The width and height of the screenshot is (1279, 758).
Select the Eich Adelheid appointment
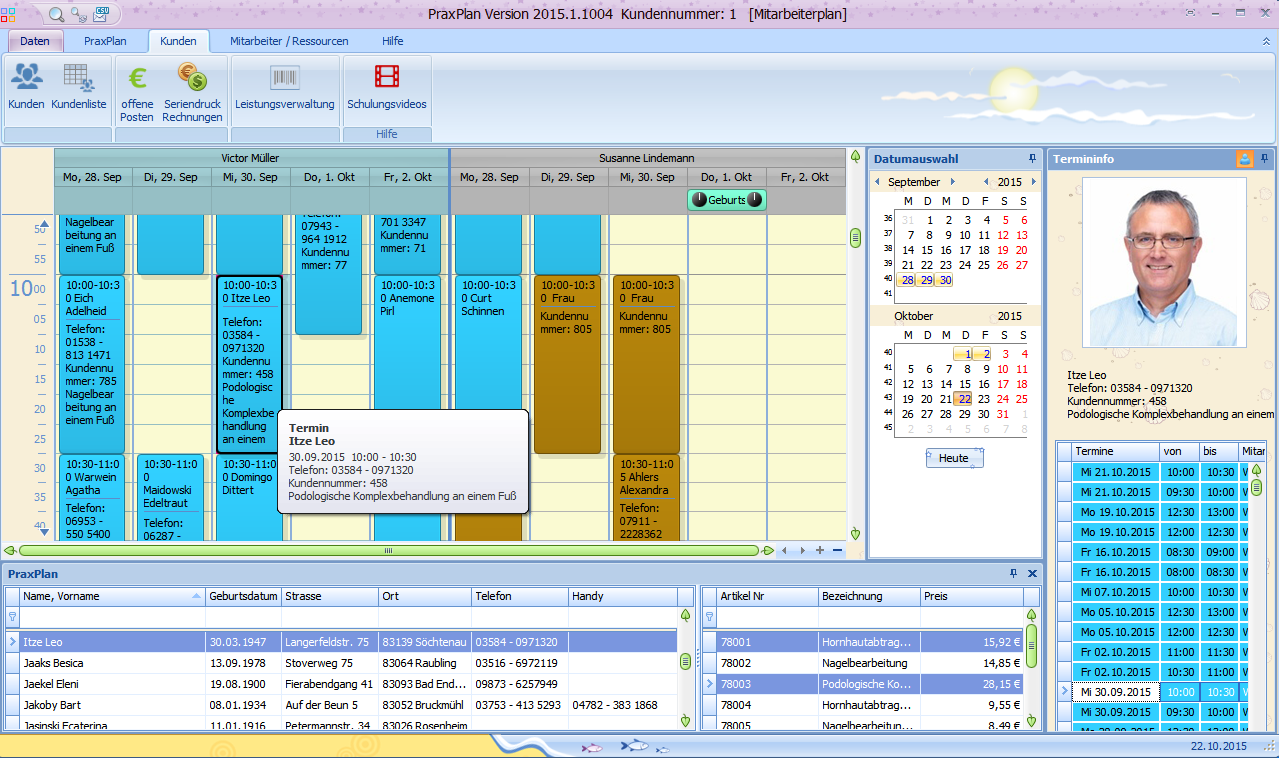coord(91,364)
